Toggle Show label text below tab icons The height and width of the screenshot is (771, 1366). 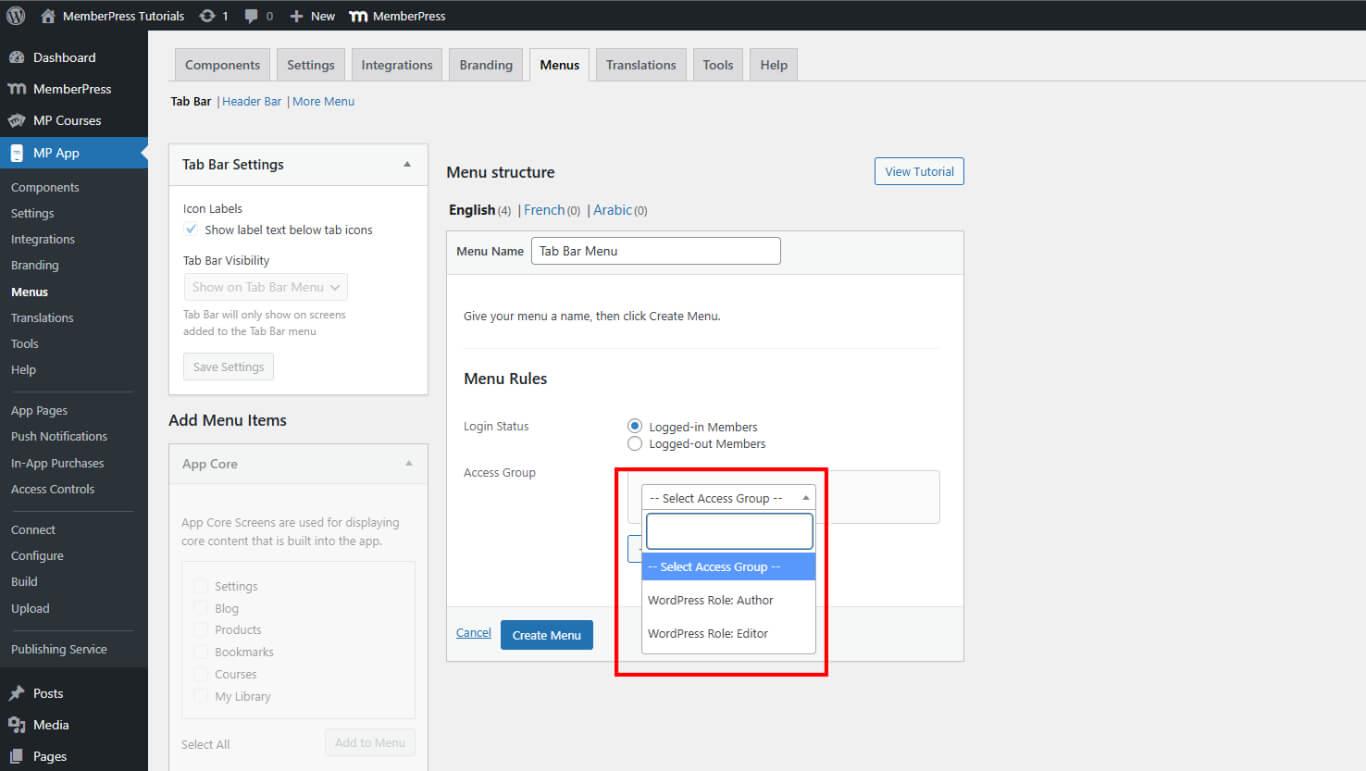[x=192, y=230]
